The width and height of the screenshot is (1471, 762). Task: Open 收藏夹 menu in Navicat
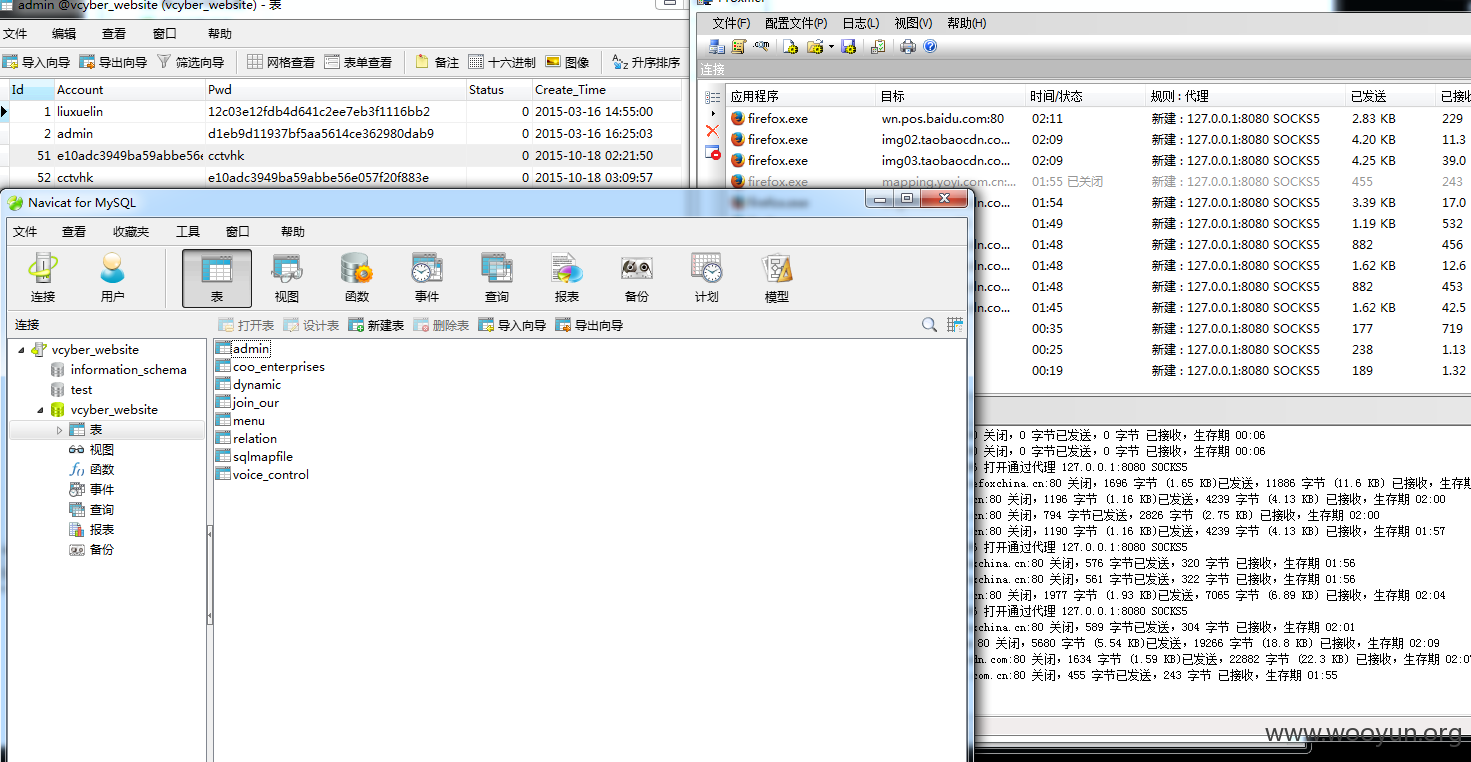[x=131, y=231]
